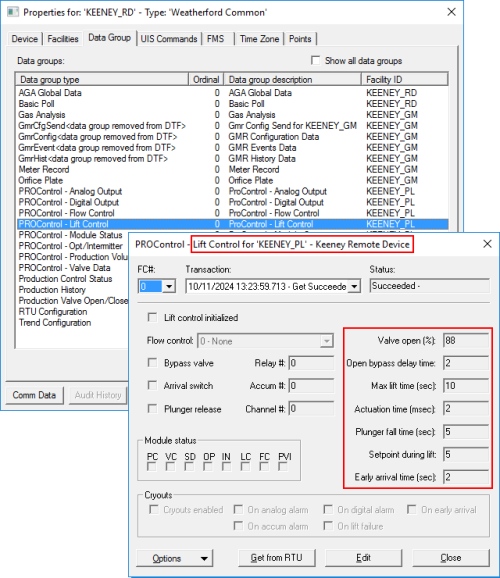Click the Close button in Lift Control dialog
Screen dimensions: 500x578
click(451, 558)
